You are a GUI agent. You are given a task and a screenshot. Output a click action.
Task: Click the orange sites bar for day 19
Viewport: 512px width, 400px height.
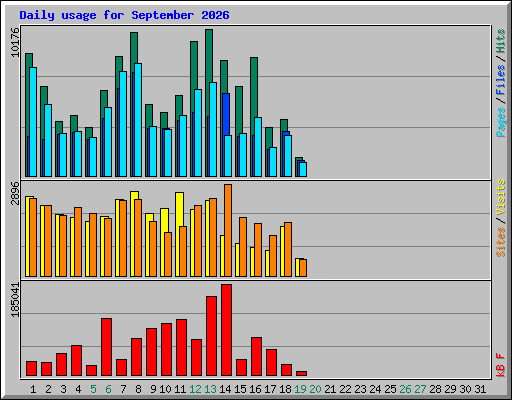pos(303,268)
